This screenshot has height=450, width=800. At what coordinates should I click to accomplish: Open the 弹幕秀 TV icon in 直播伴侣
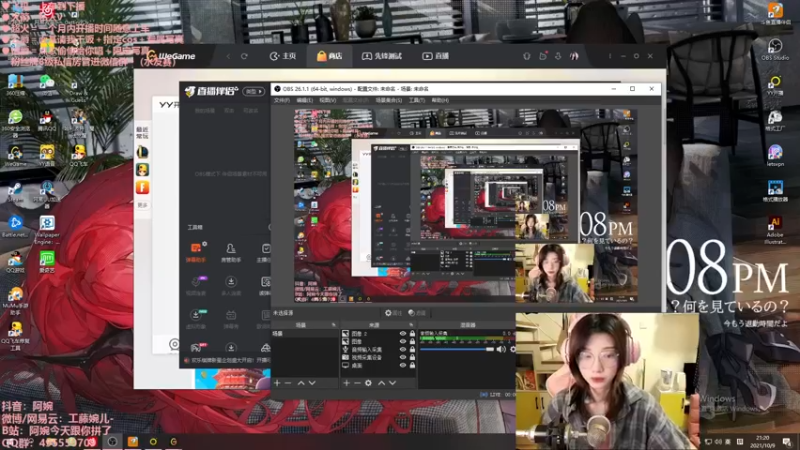231,319
